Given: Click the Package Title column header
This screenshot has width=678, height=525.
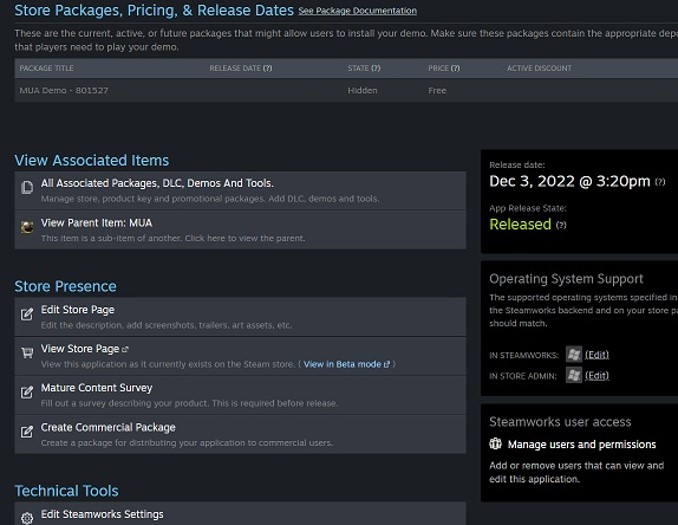Looking at the screenshot, I should (x=46, y=68).
